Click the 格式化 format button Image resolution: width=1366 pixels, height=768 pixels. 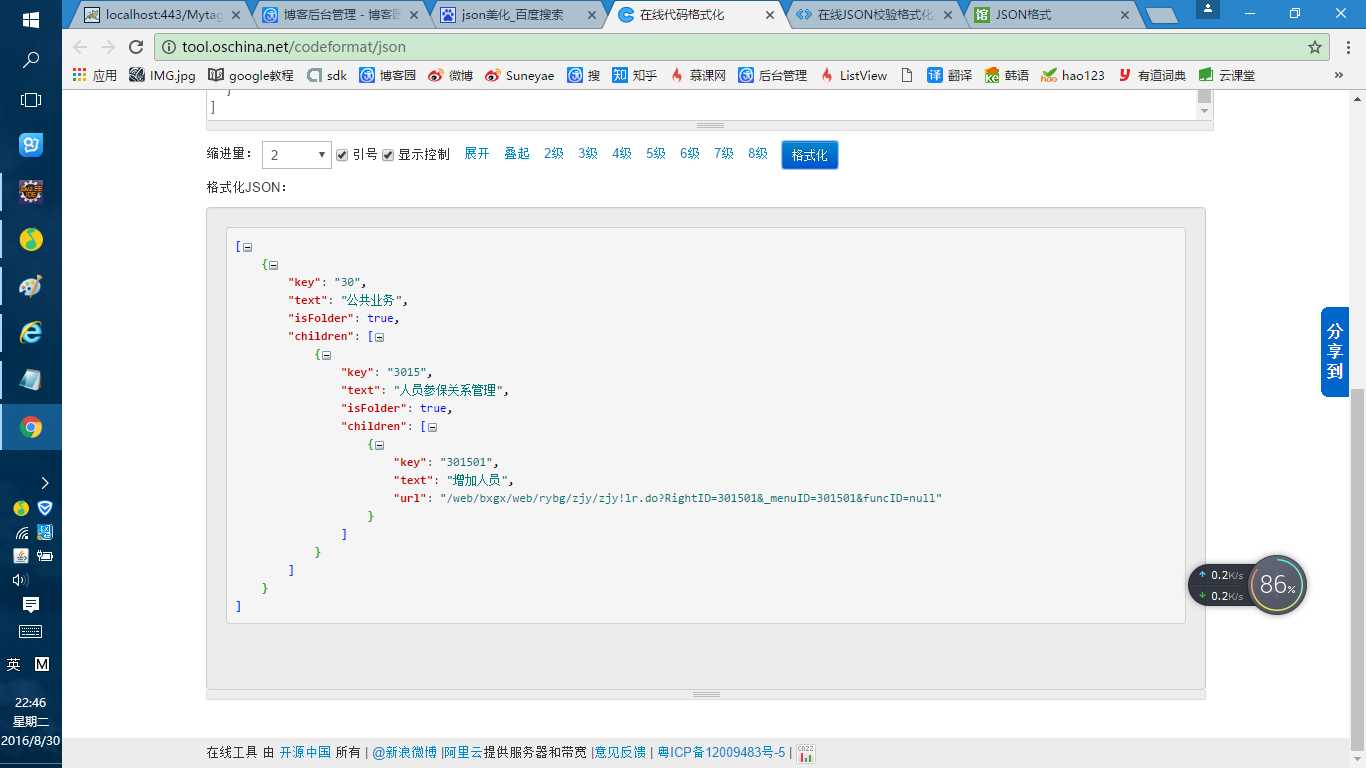click(810, 155)
